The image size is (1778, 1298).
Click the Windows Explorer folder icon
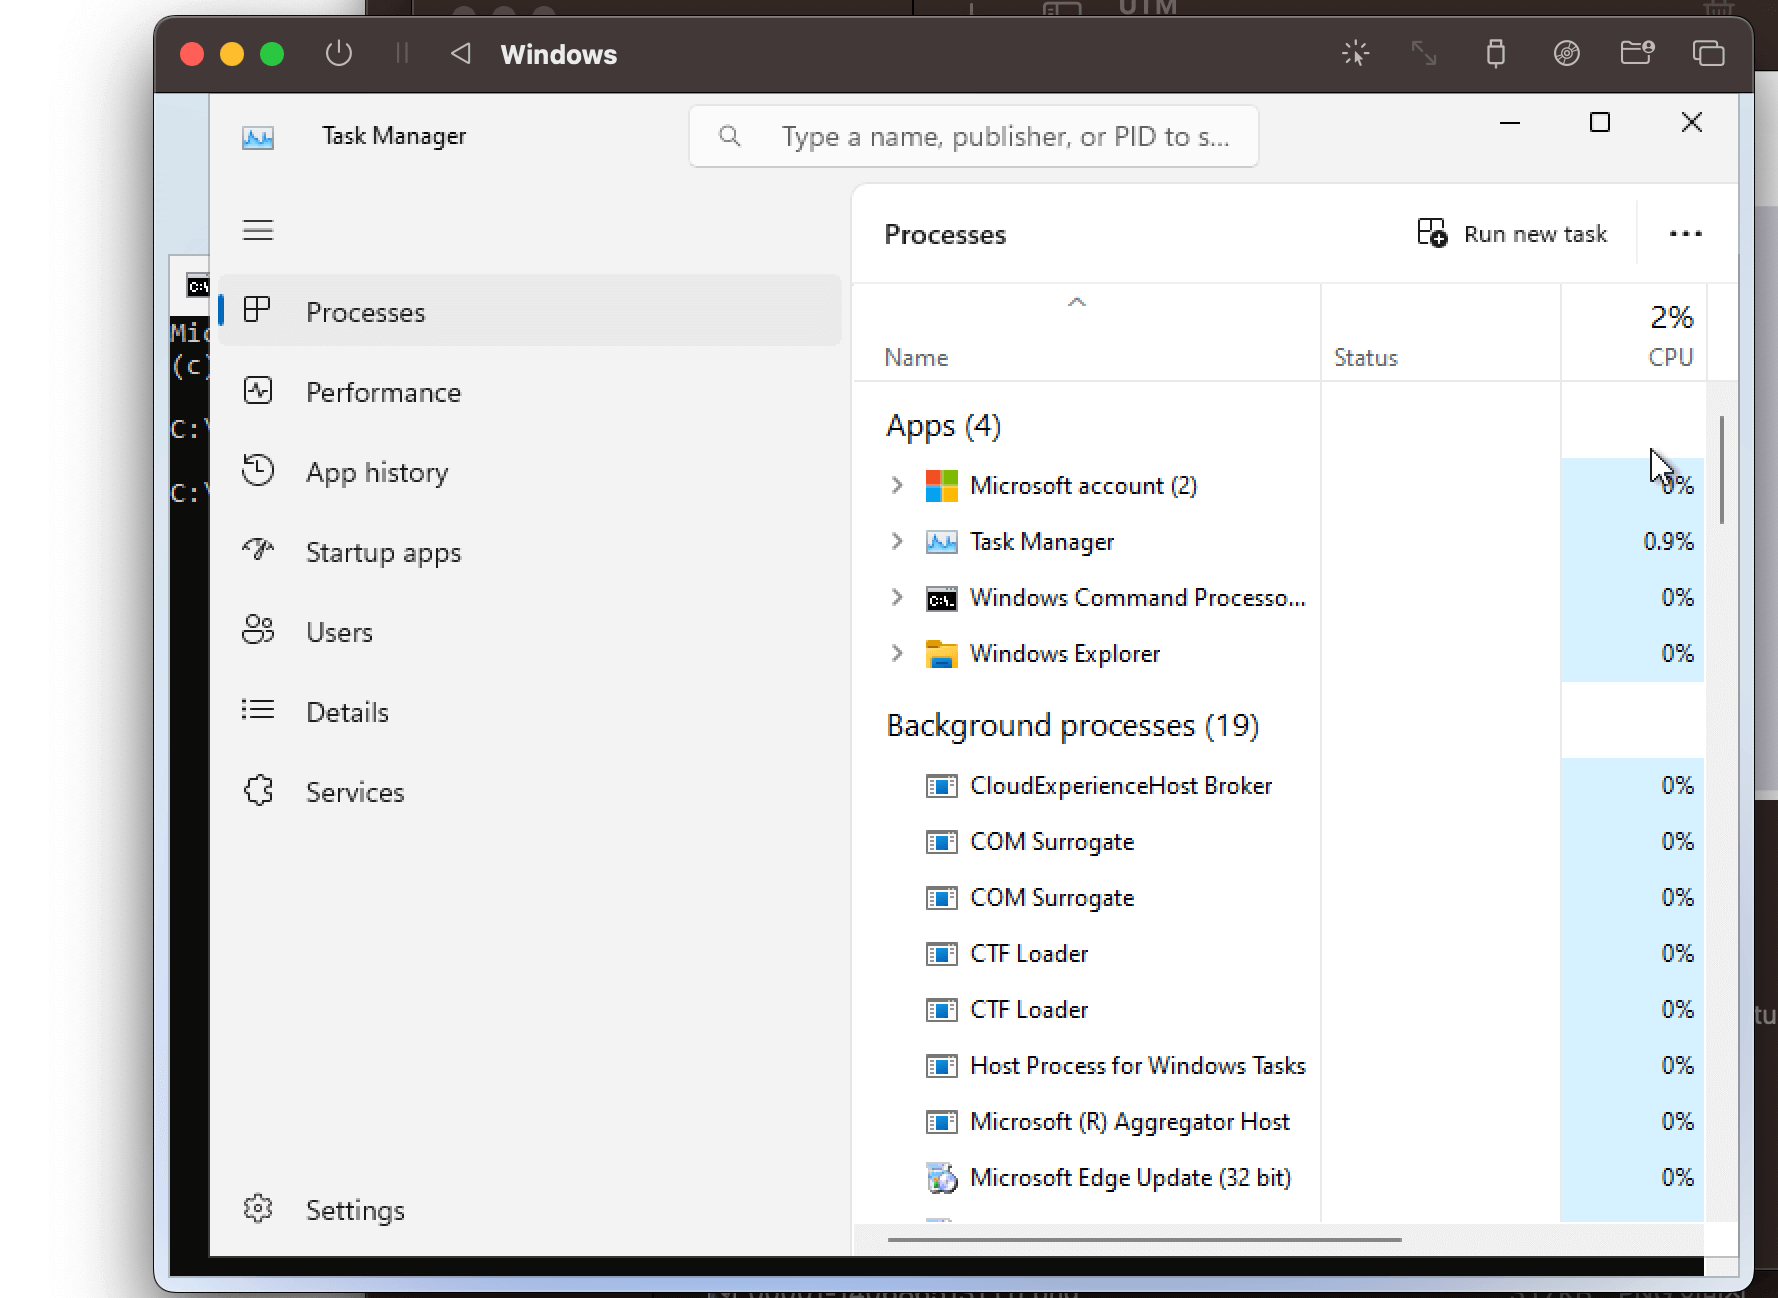point(942,654)
